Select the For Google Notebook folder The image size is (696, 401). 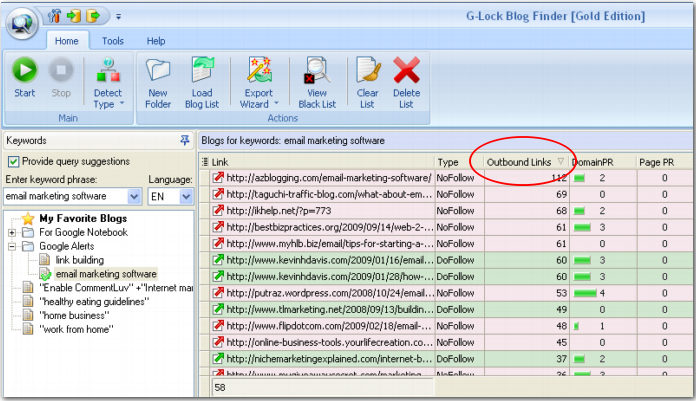83,232
